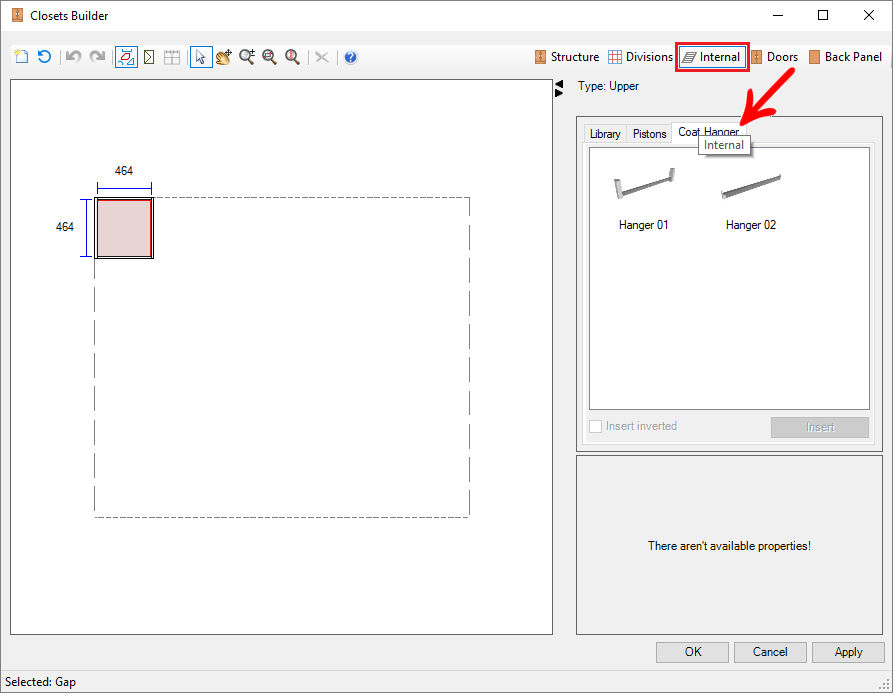The height and width of the screenshot is (695, 895).
Task: Click the Delete X icon in toolbar
Action: pos(322,57)
